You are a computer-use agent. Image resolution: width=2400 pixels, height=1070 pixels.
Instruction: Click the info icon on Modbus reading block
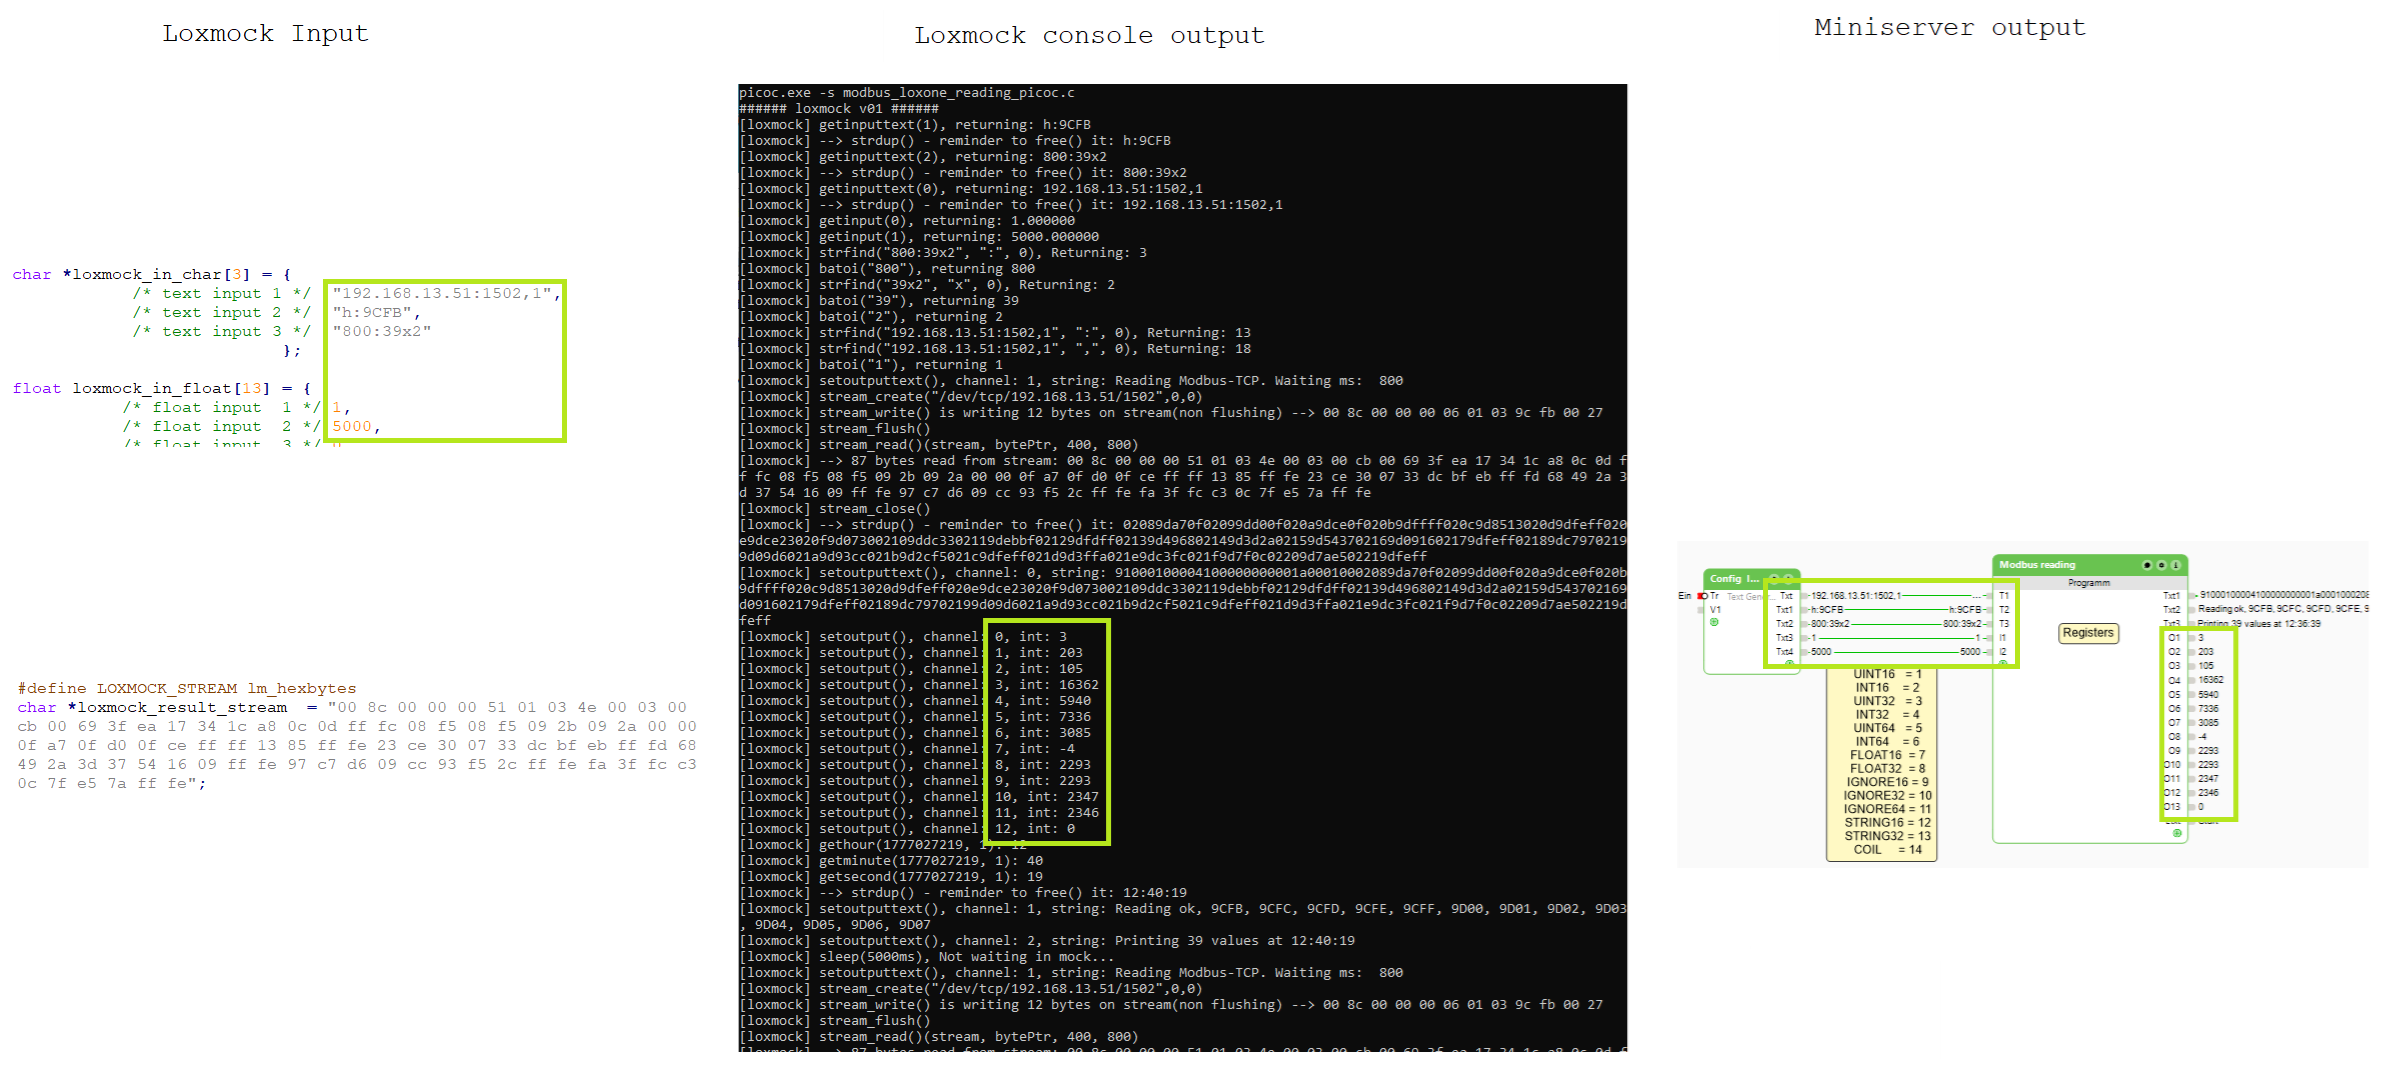(2175, 565)
